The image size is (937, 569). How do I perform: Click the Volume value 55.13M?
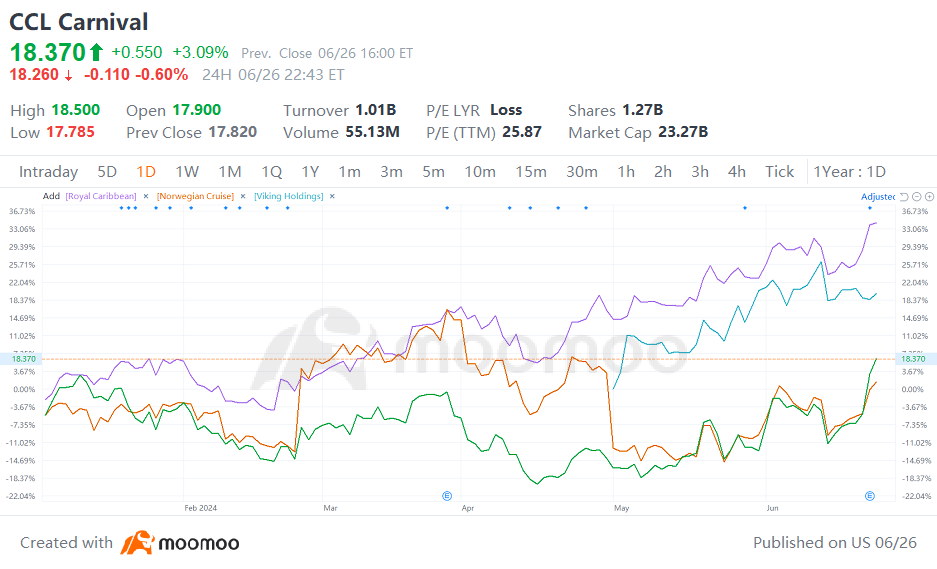click(x=372, y=132)
